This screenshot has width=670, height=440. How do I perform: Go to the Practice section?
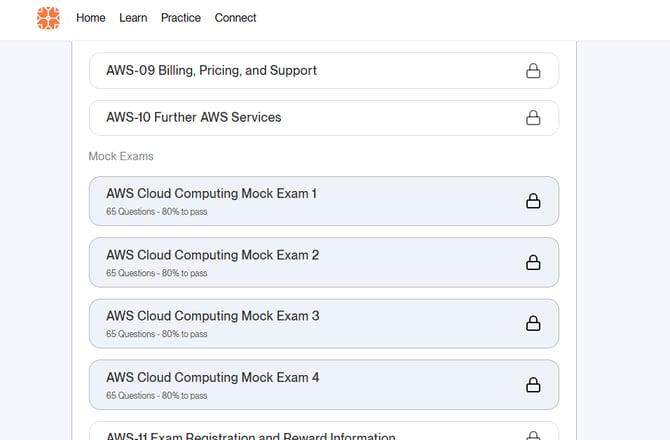point(181,18)
